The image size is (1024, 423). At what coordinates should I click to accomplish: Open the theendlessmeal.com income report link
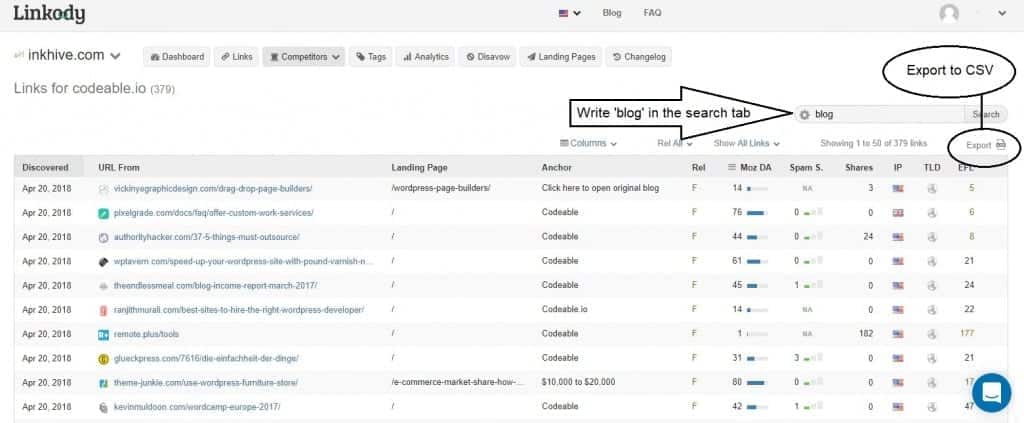pyautogui.click(x=216, y=285)
